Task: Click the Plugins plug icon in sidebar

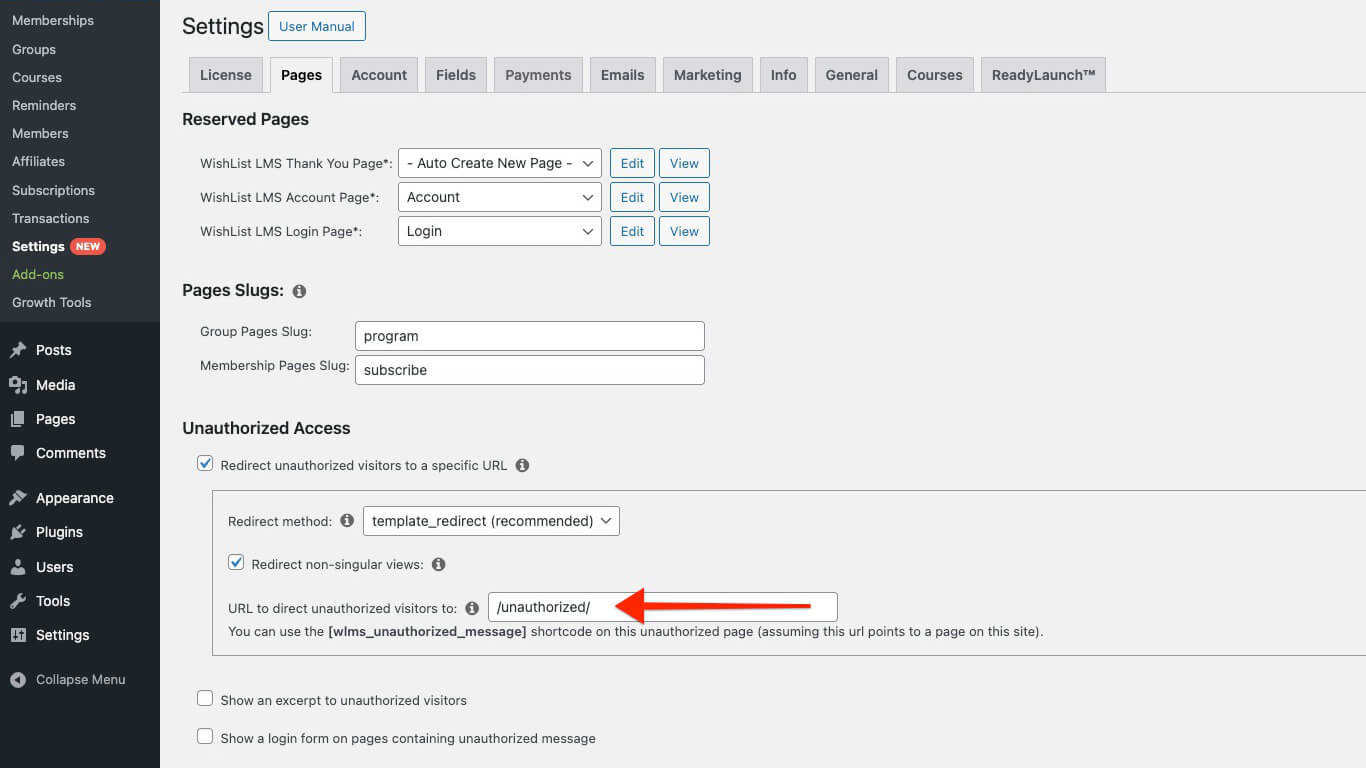Action: tap(18, 532)
